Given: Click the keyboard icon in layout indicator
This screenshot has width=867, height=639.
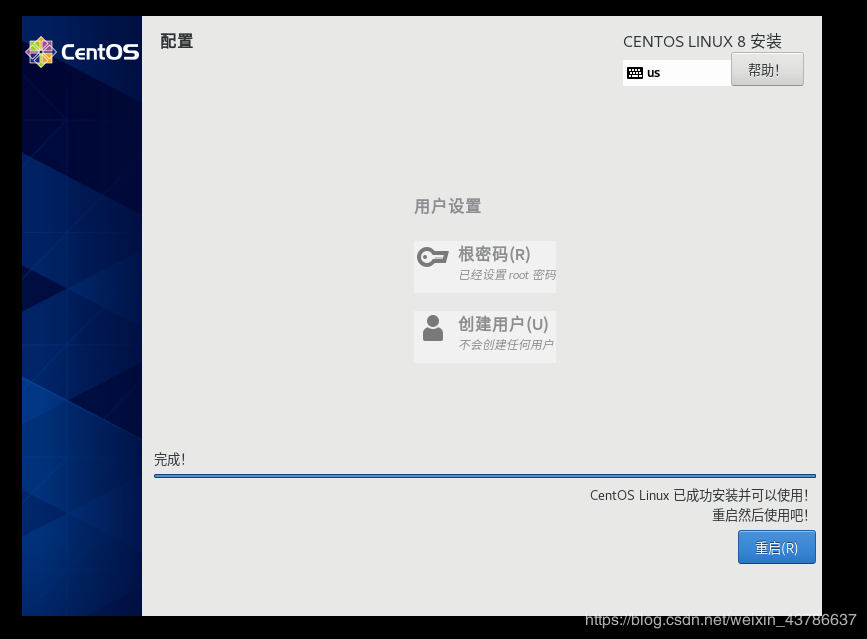Looking at the screenshot, I should coord(634,72).
